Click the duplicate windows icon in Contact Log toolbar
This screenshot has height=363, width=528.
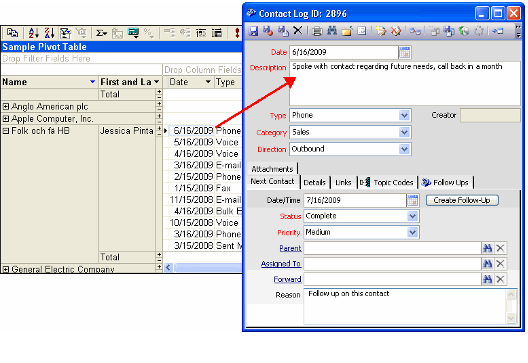(x=449, y=31)
